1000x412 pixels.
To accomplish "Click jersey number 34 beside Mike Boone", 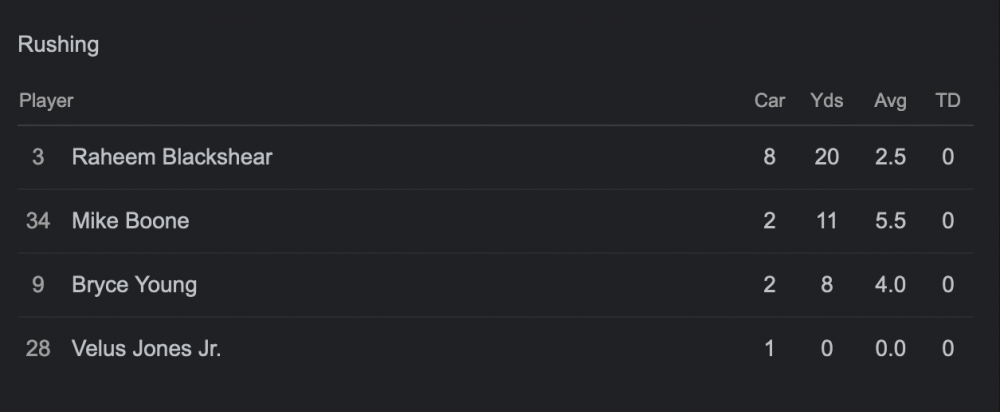I will point(38,221).
